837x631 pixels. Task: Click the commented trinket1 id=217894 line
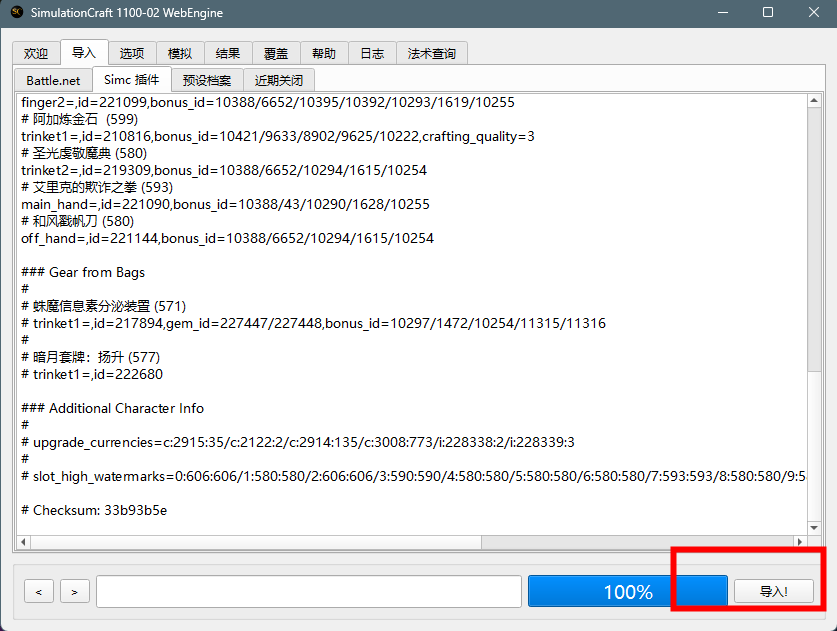click(x=313, y=323)
